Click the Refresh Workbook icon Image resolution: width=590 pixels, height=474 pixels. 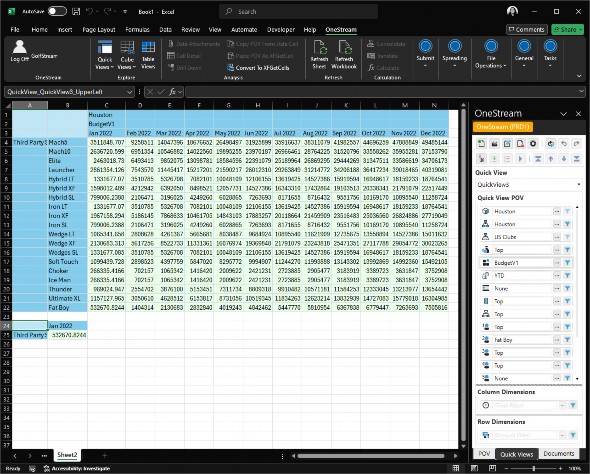click(x=344, y=48)
